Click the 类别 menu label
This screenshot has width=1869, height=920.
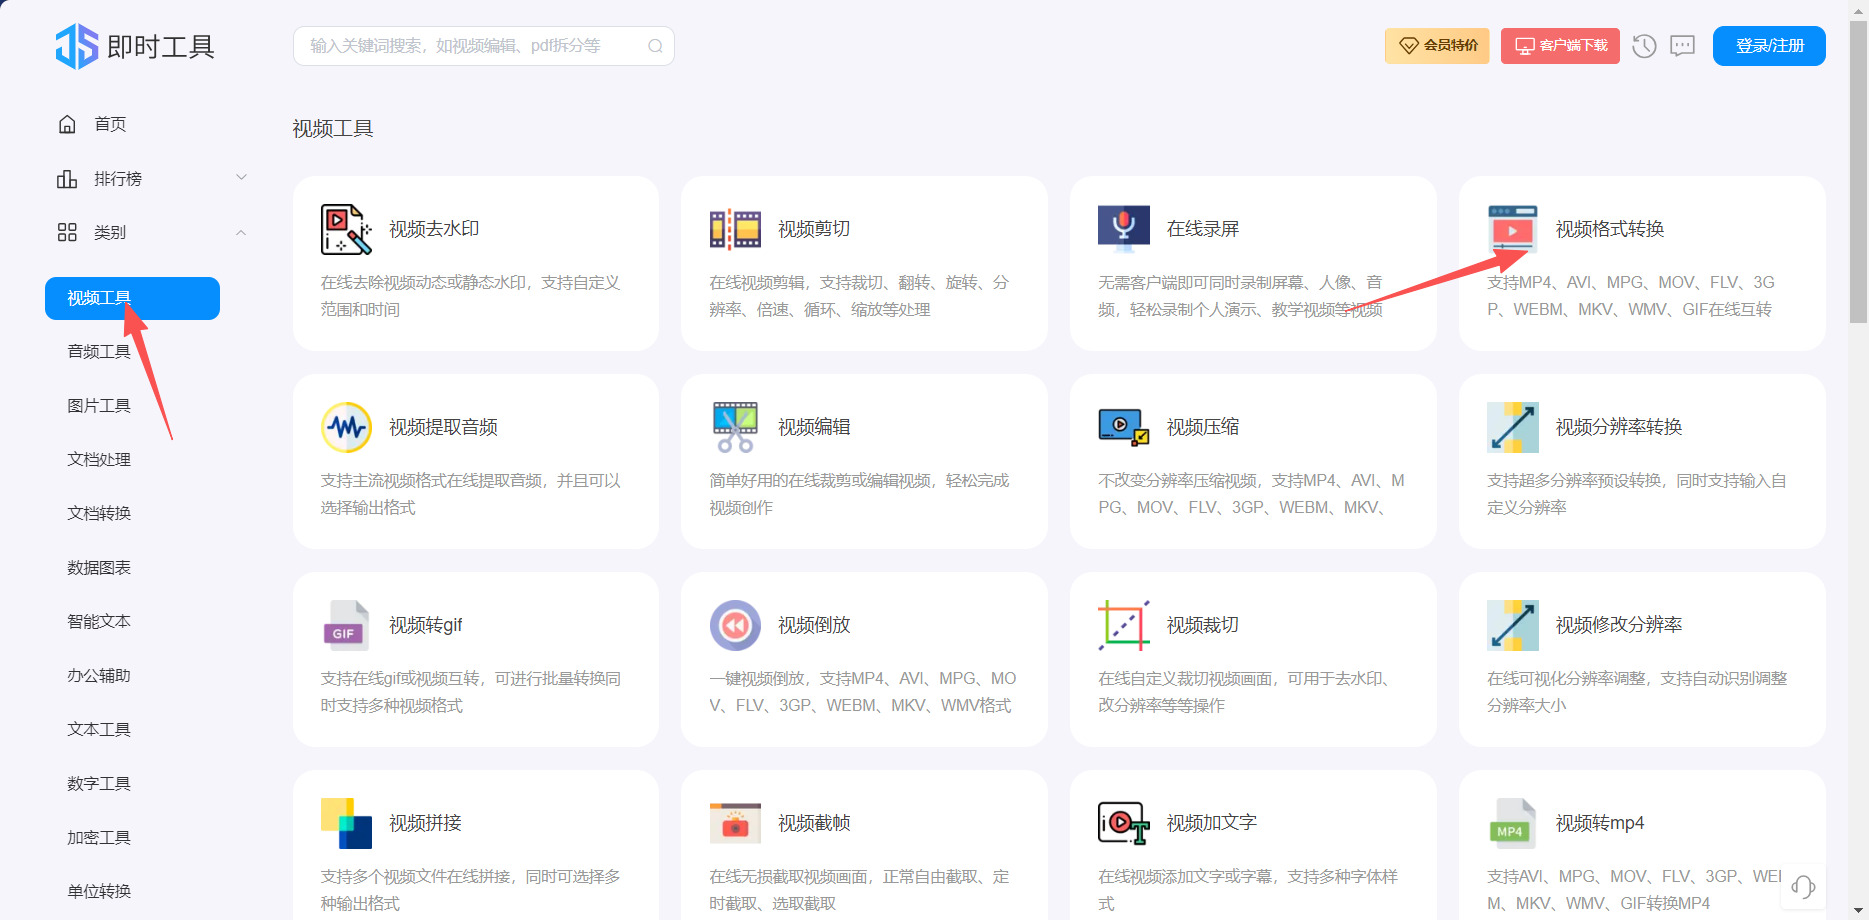(110, 232)
